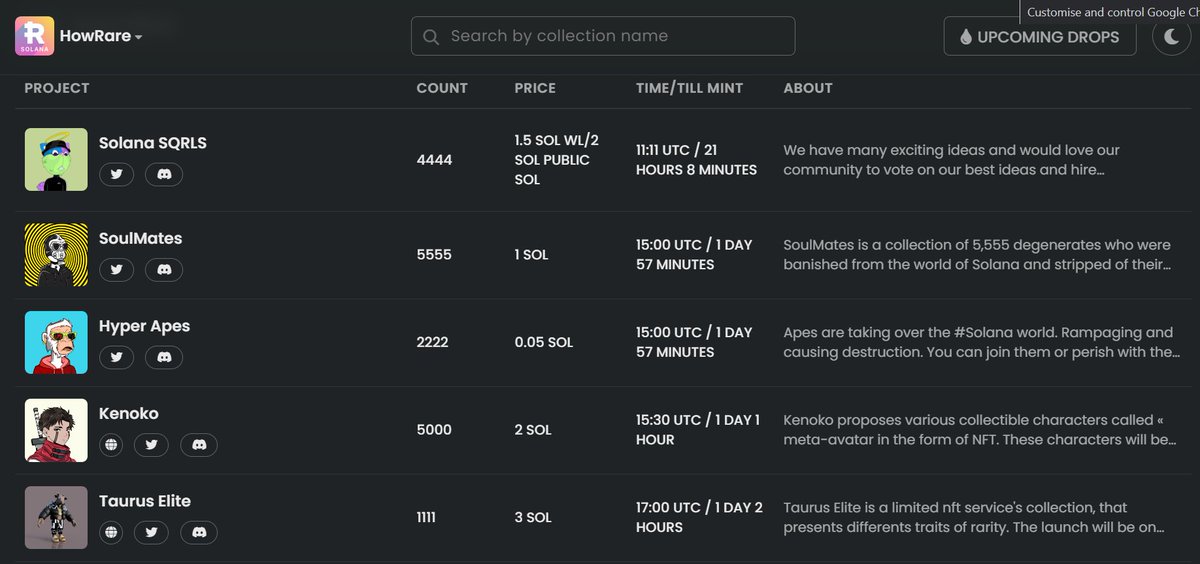The image size is (1200, 564).
Task: Select the 2222 count value
Action: point(433,342)
